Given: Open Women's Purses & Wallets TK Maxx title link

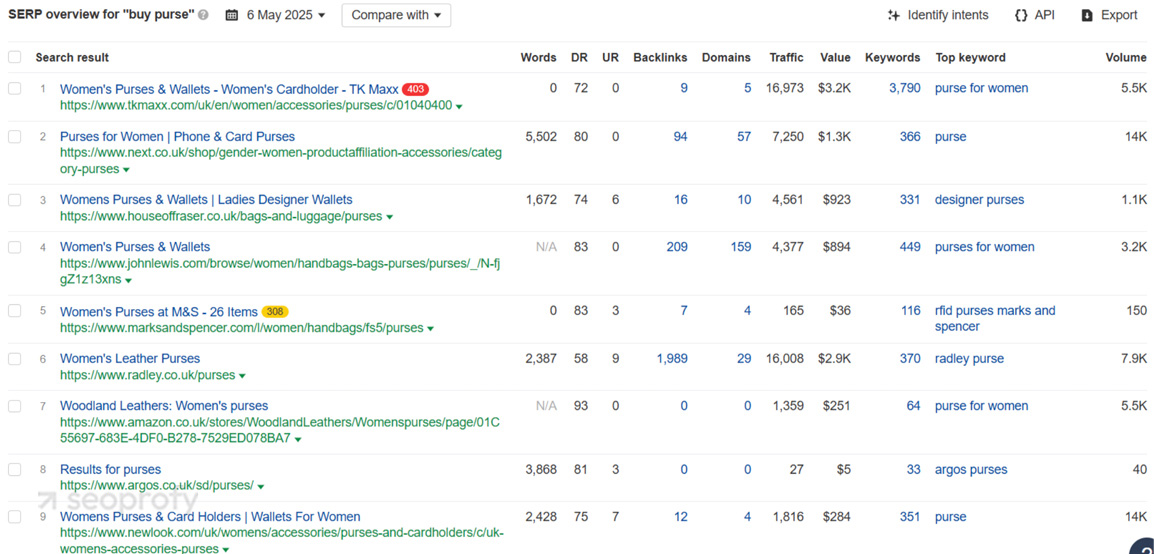Looking at the screenshot, I should click(229, 89).
